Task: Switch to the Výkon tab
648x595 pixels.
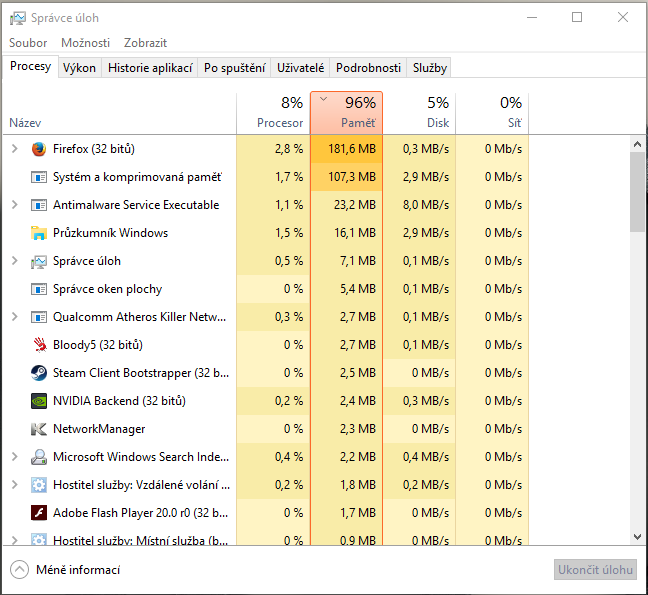Action: tap(79, 68)
